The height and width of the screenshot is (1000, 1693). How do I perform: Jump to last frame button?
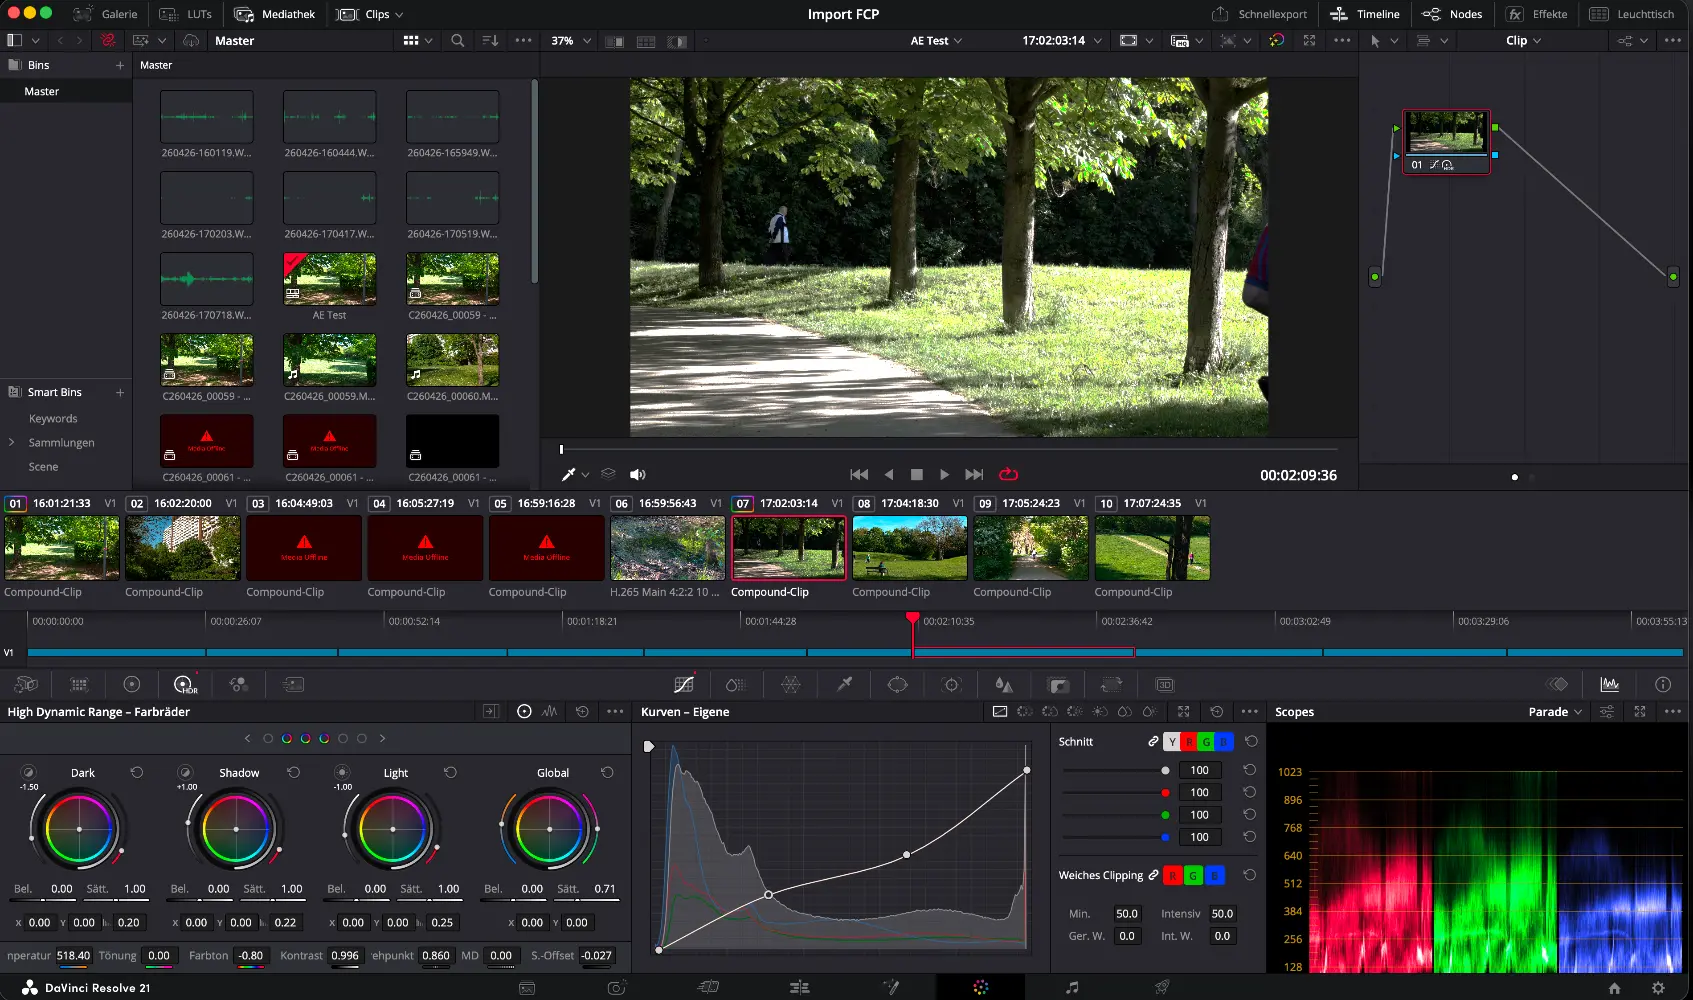[x=974, y=475]
